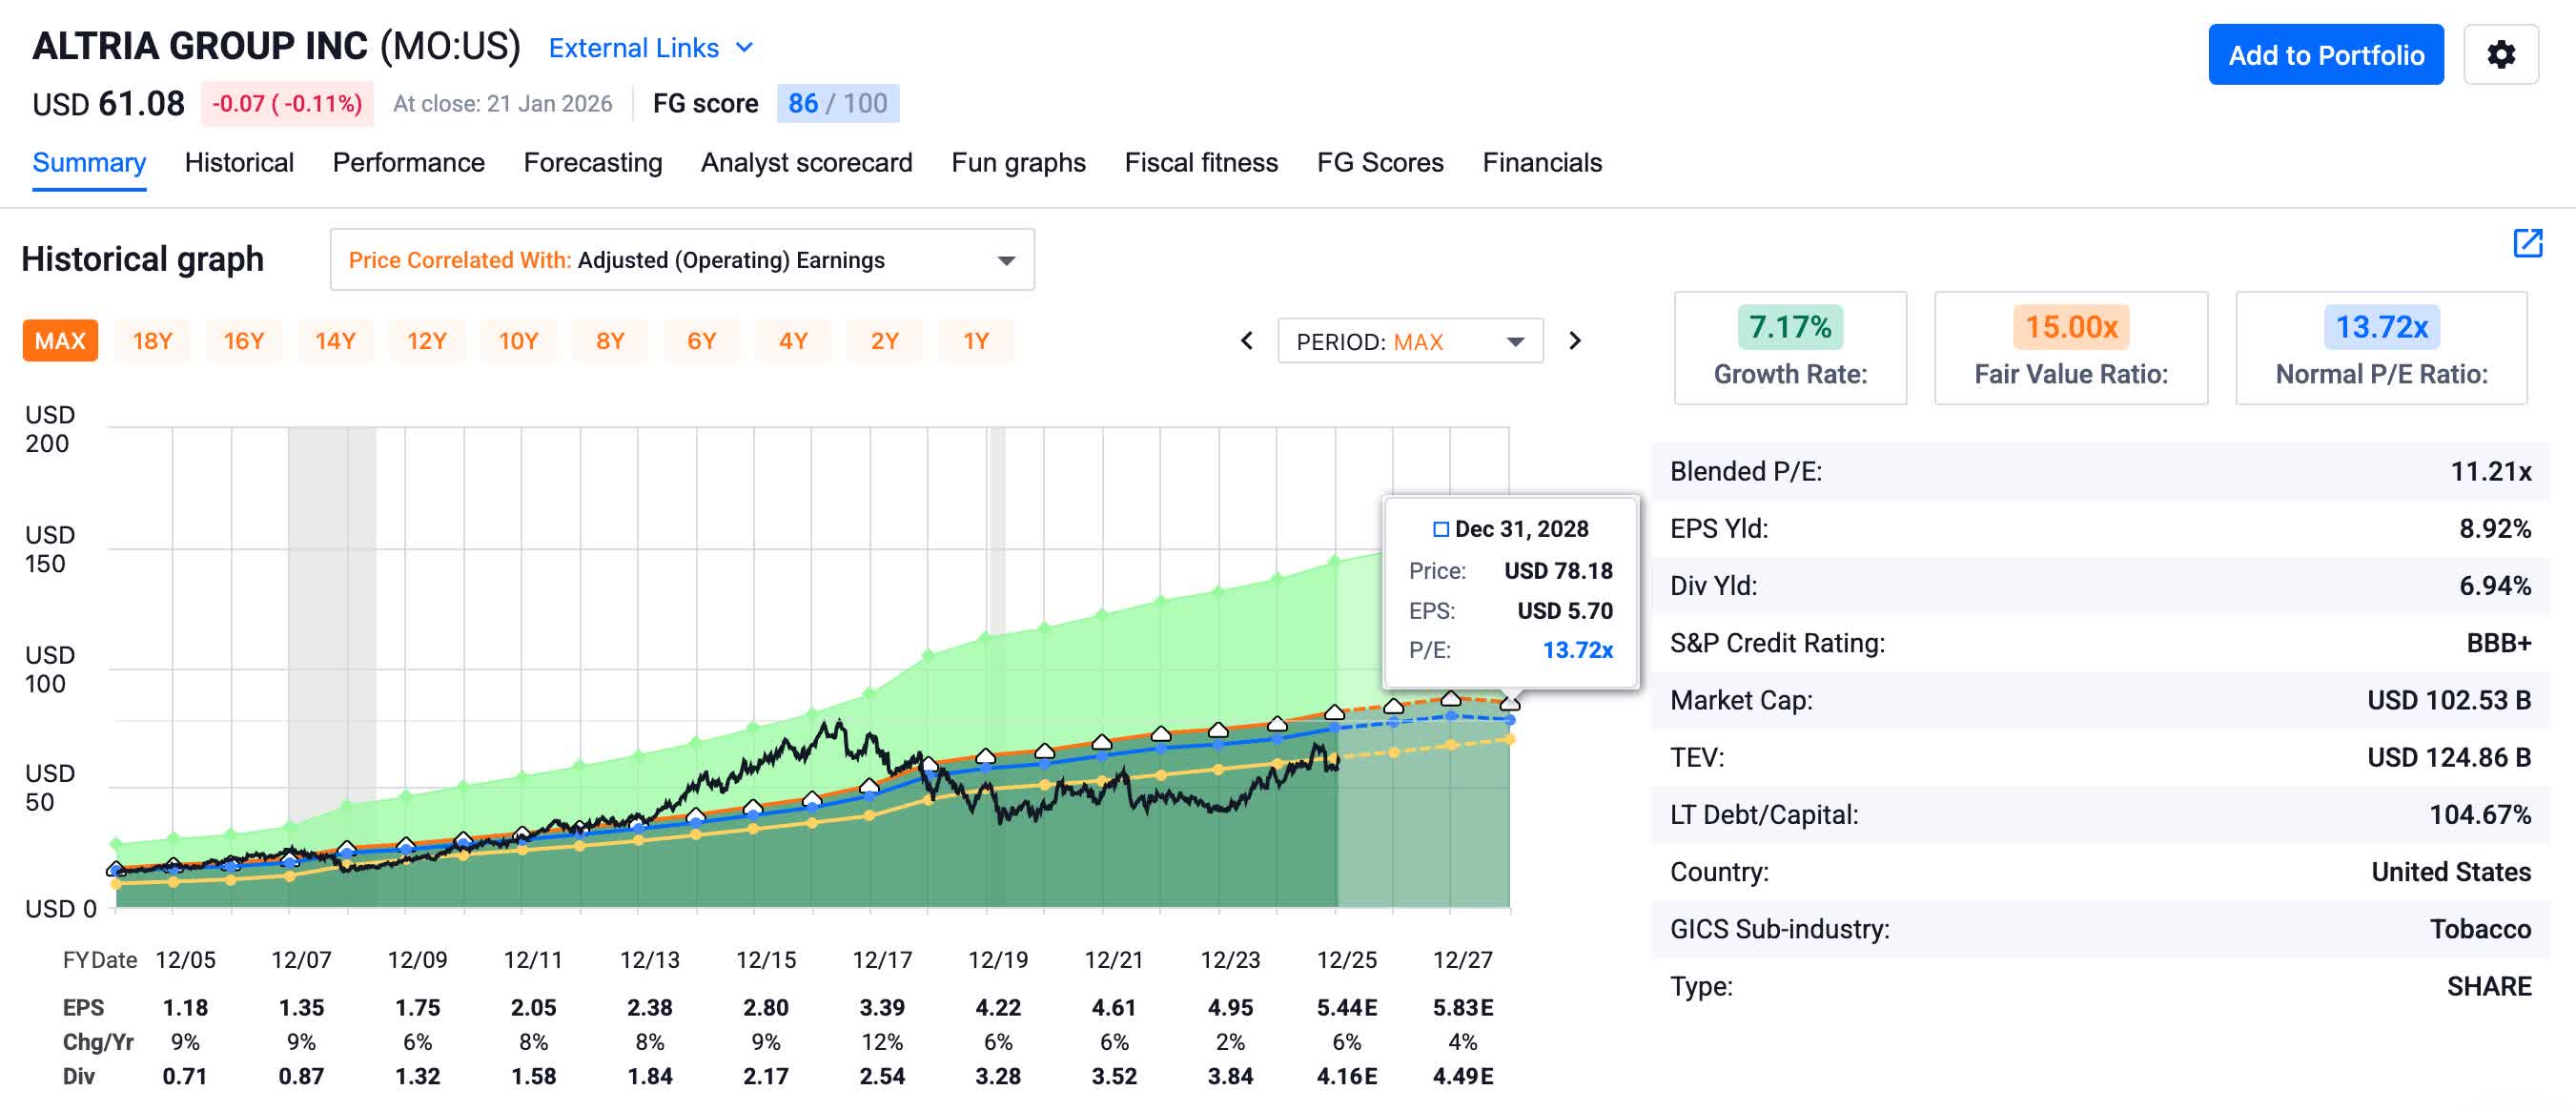
Task: Click FG score 86 / 100 badge
Action: pyautogui.click(x=837, y=103)
